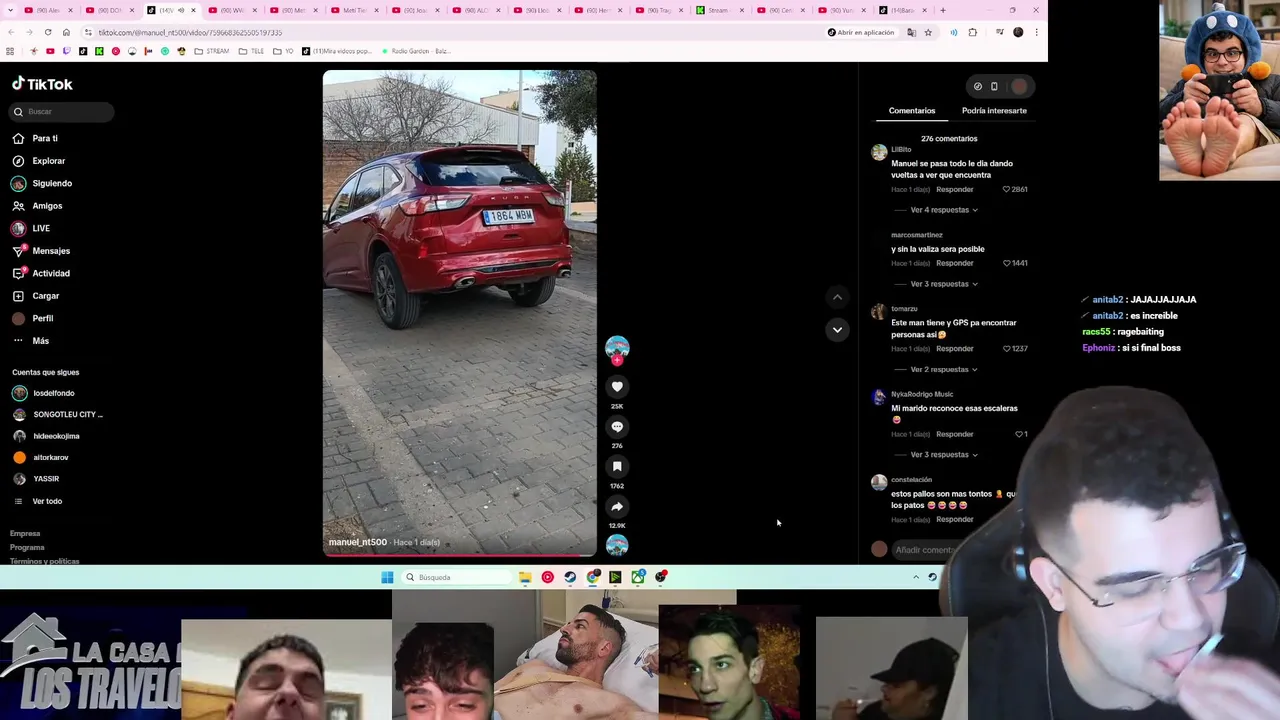Reply to NykaRodrigo Music comment via Responder
Screen dimensions: 1280x720
pyautogui.click(x=954, y=434)
